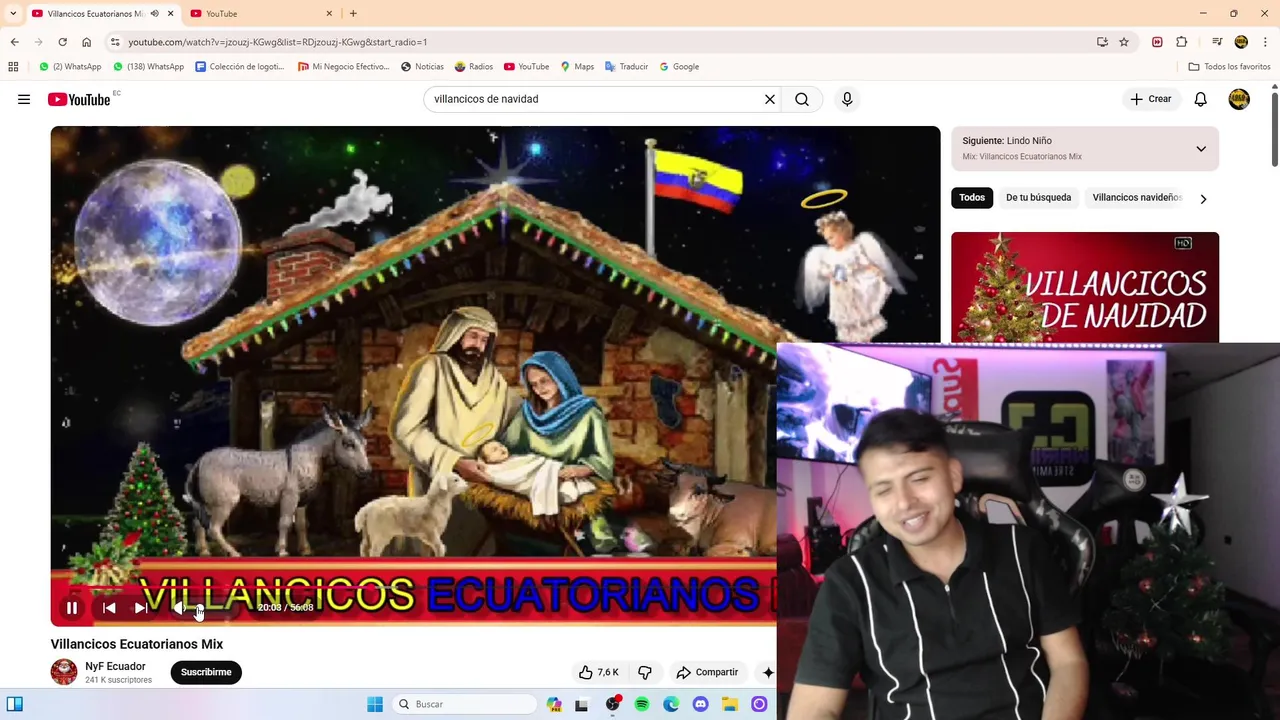This screenshot has height=720, width=1280.
Task: Select the De tu búsqueda chip
Action: click(1038, 198)
